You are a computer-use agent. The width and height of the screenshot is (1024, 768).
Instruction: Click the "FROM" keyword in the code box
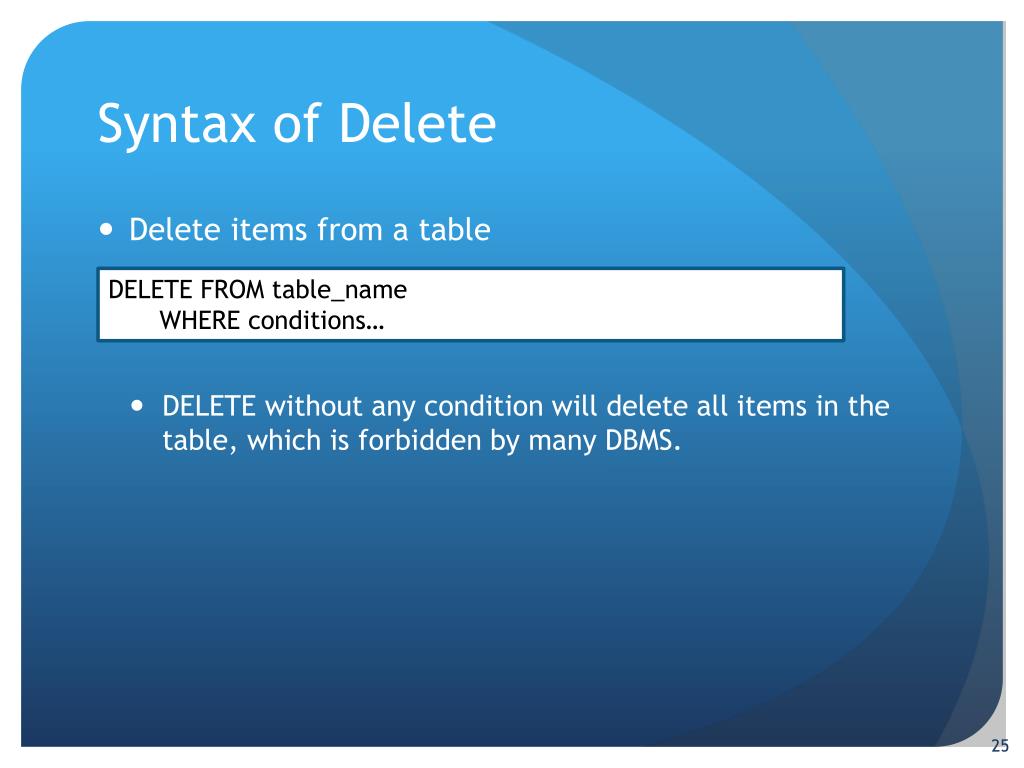point(232,289)
